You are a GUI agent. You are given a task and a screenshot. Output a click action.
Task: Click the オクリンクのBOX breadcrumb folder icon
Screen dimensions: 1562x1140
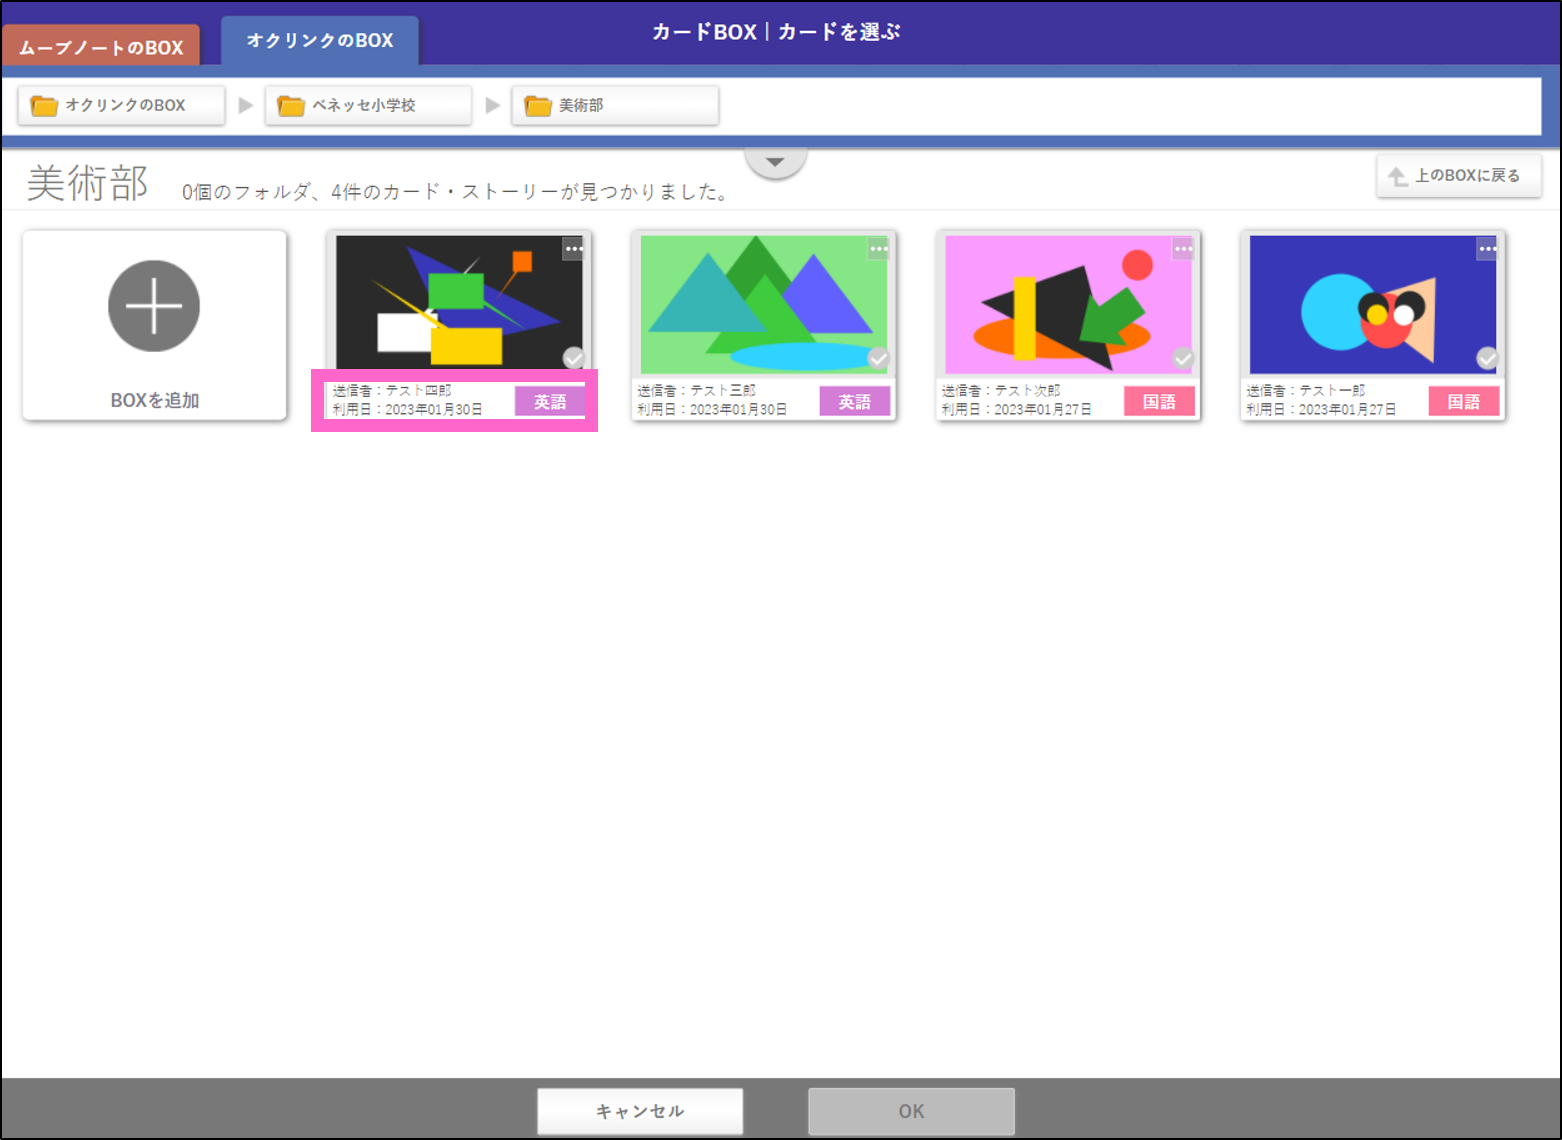pos(44,106)
